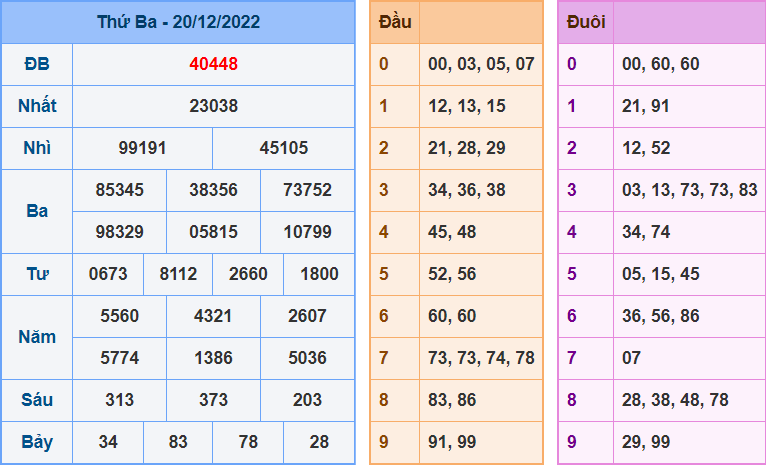
Task: Click fifth prize number 5036
Action: pos(307,358)
